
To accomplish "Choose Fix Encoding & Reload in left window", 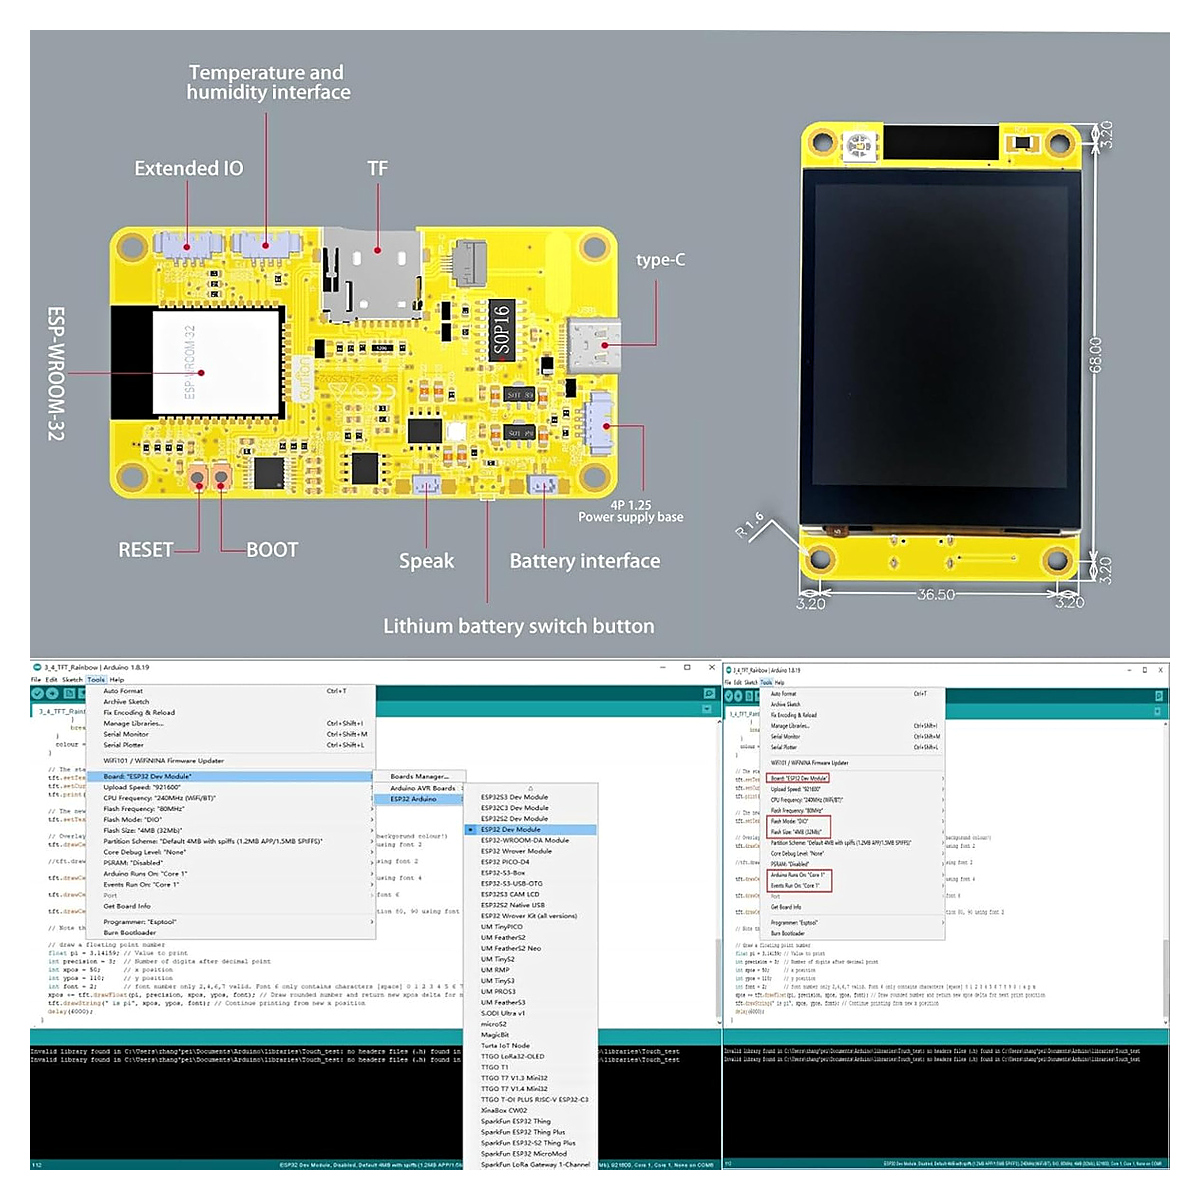I will 231,713.
